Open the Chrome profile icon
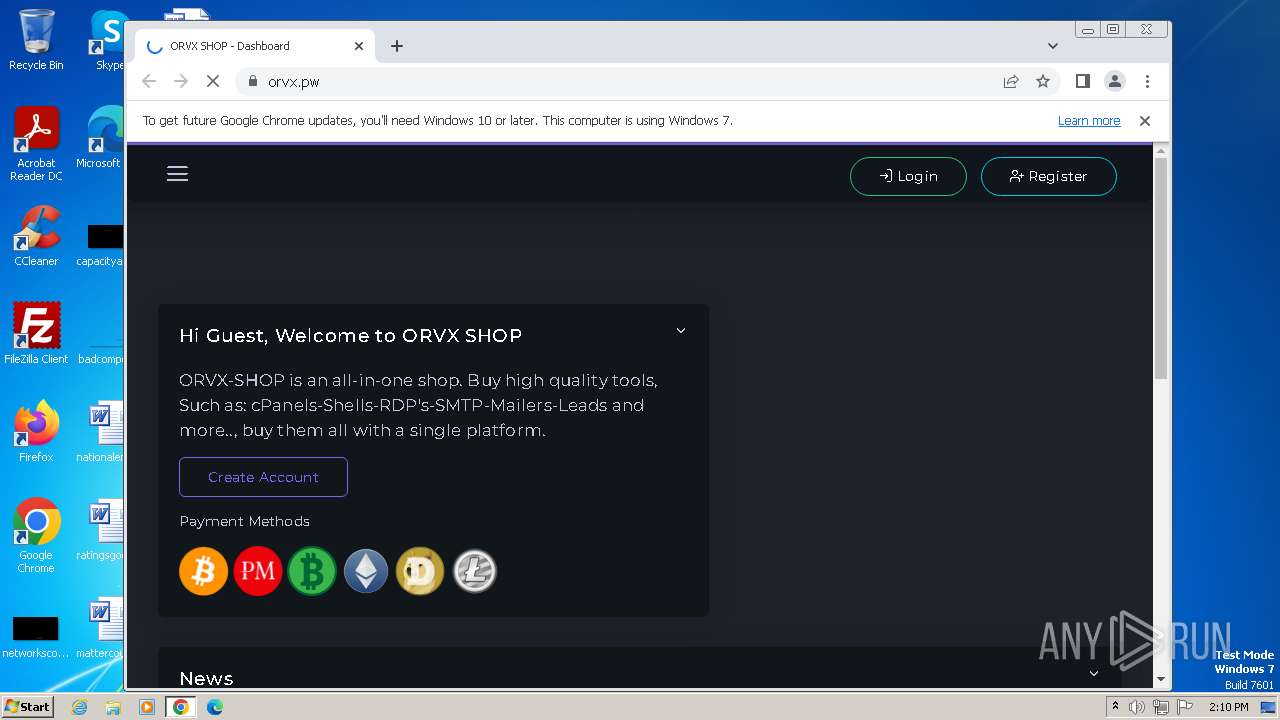The height and width of the screenshot is (720, 1280). coord(1115,82)
